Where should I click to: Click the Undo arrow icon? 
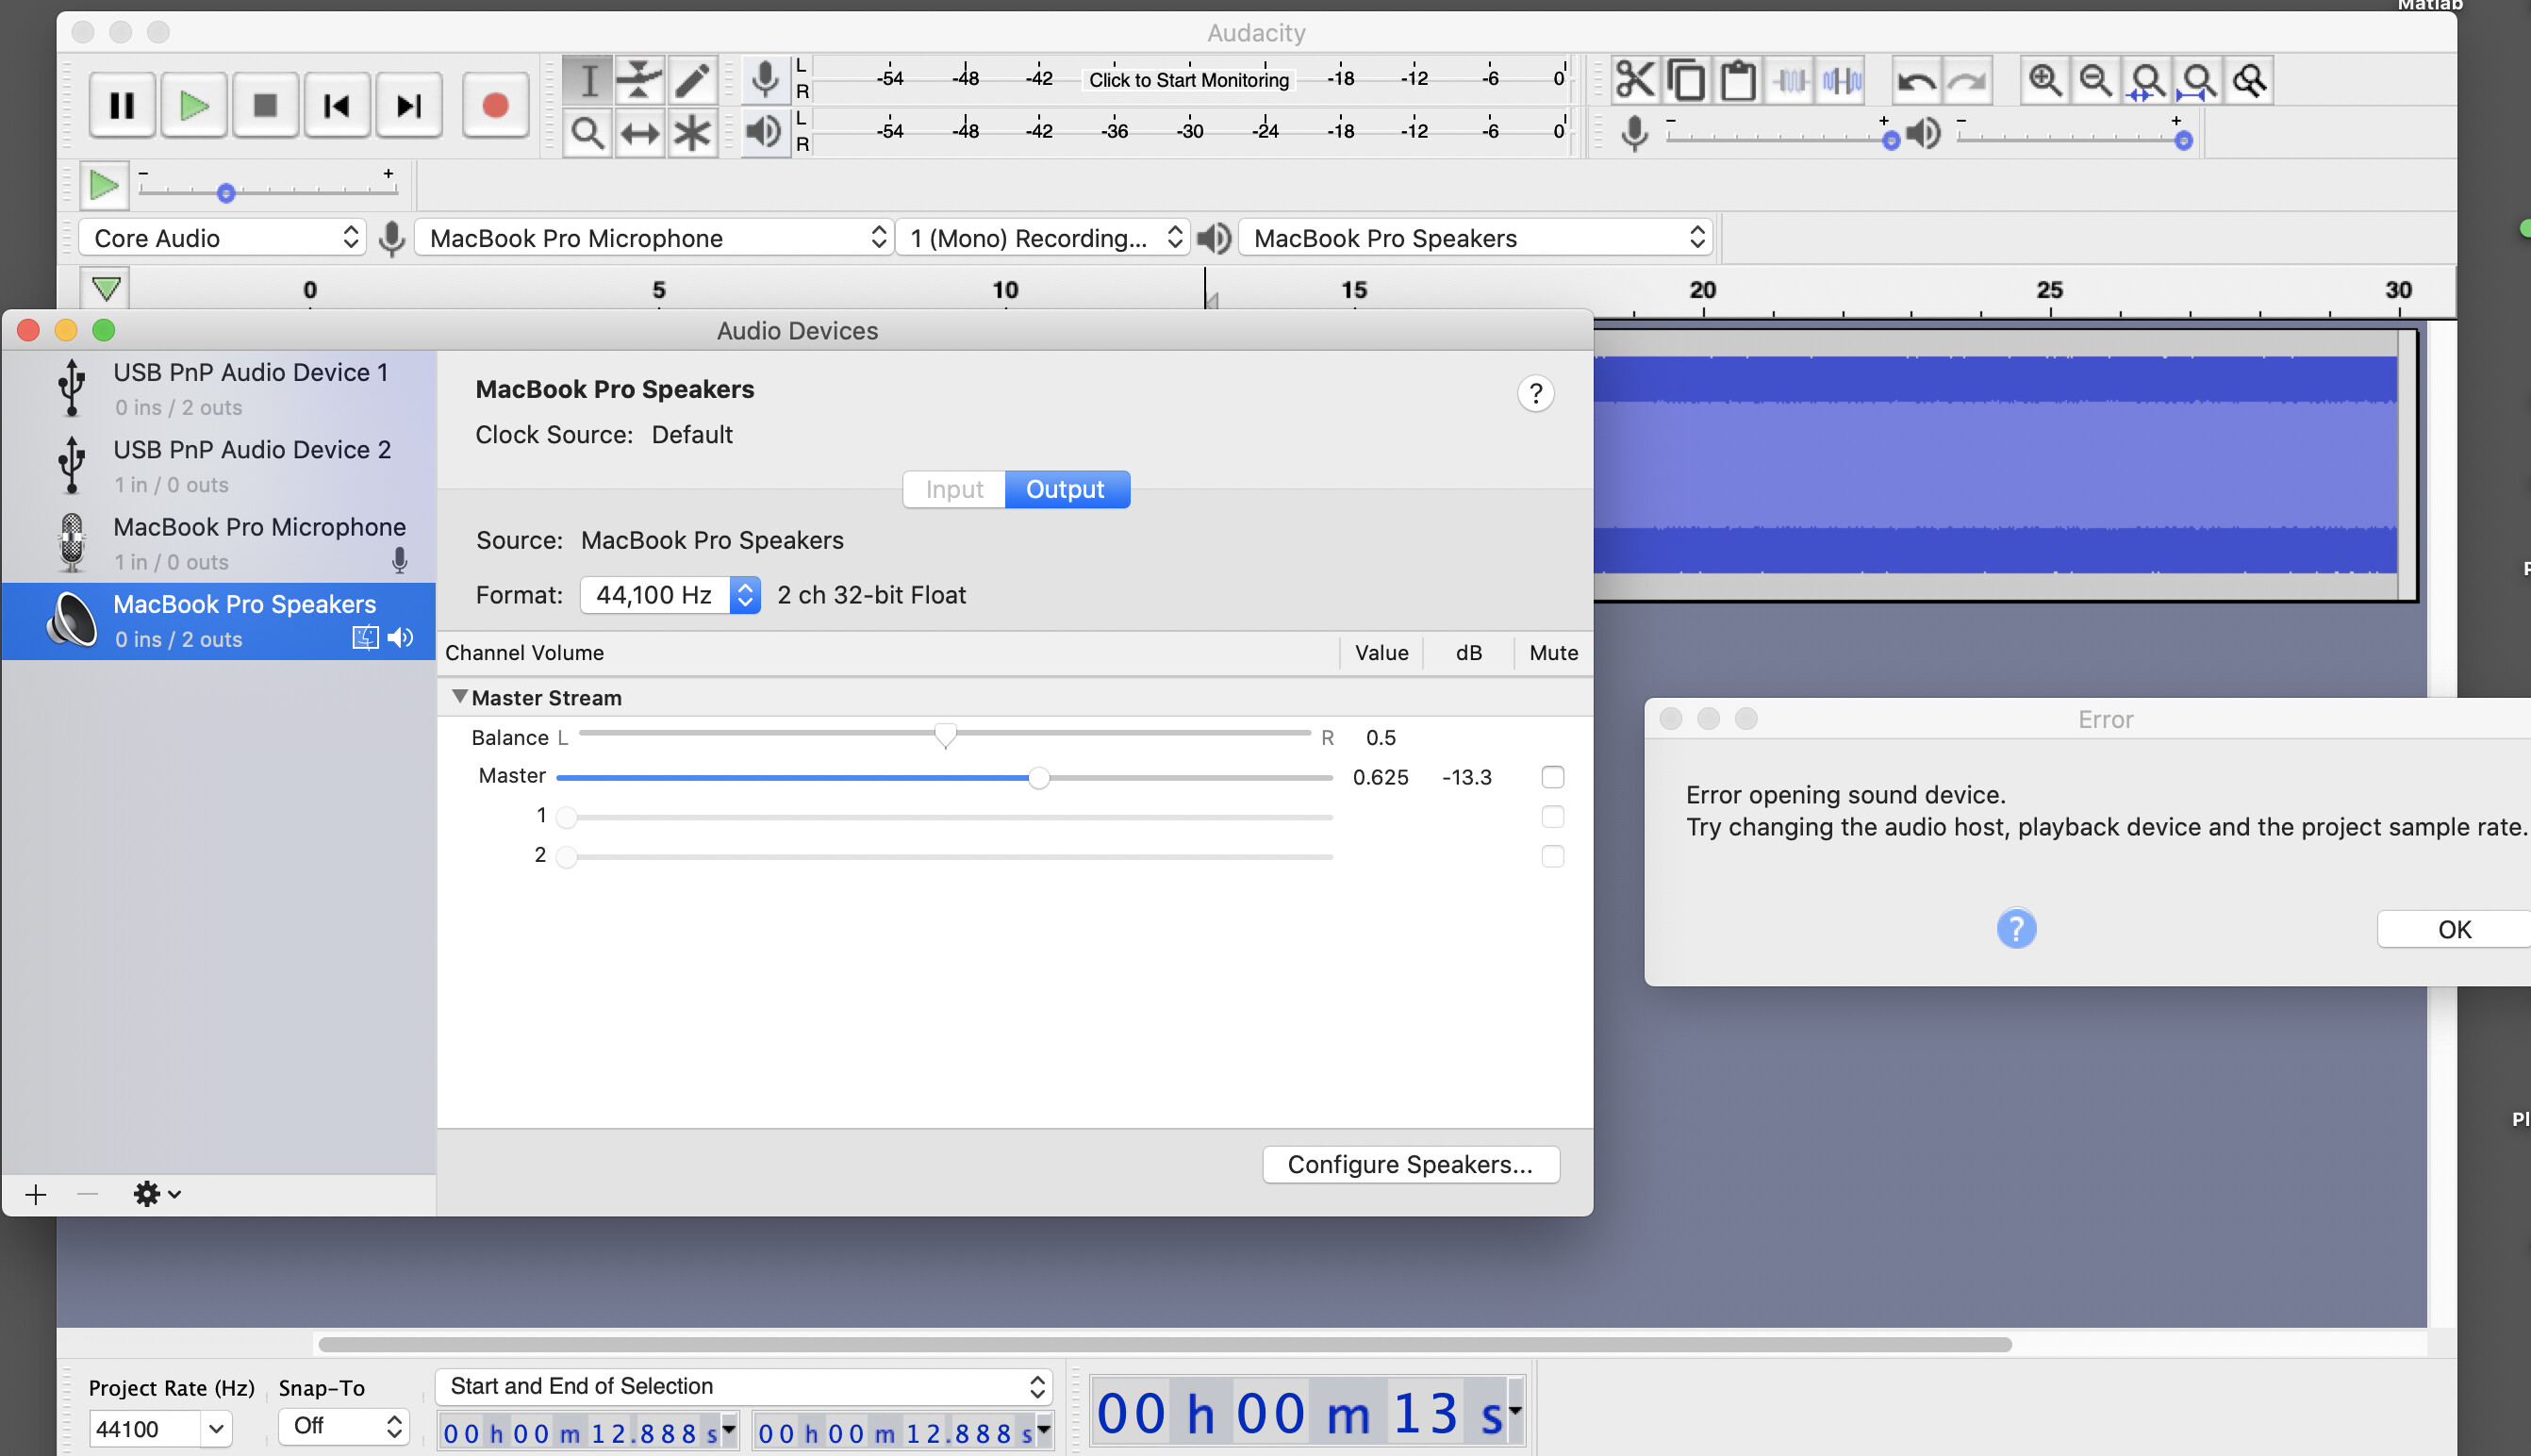[1916, 80]
